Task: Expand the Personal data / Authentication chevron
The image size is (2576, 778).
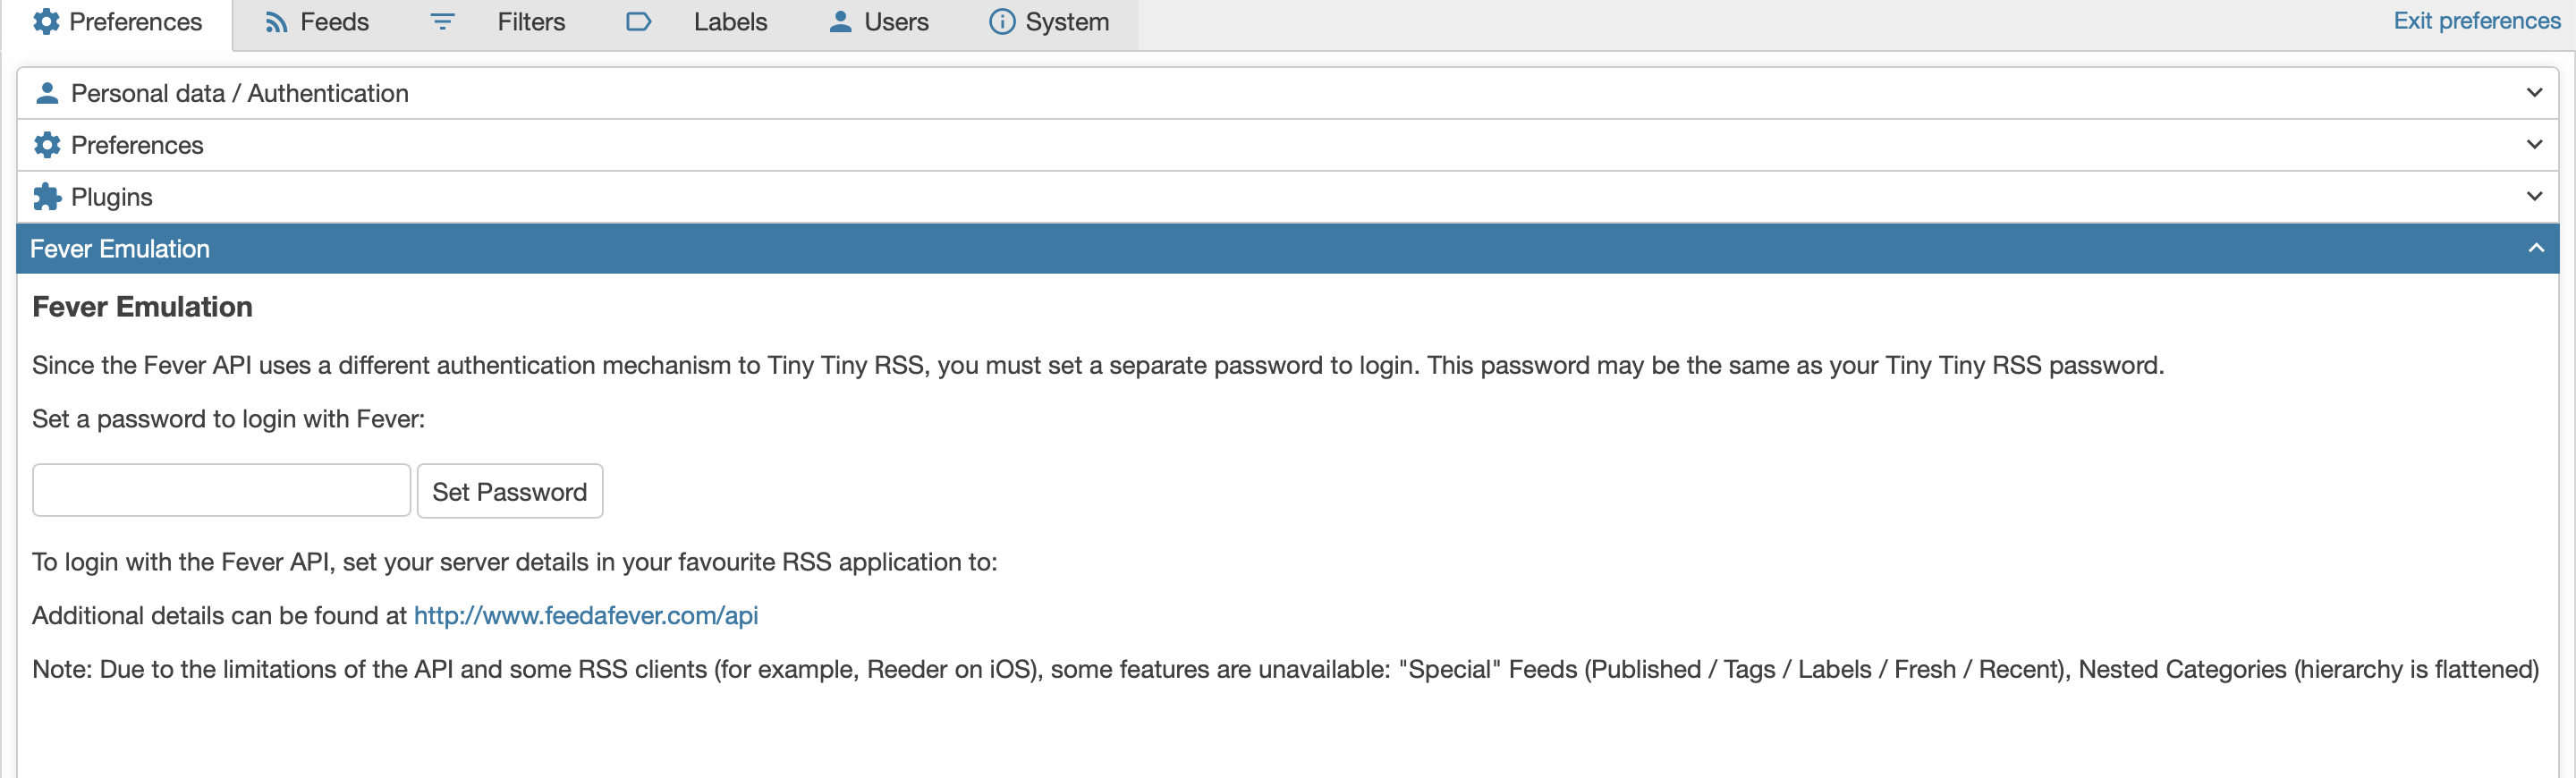Action: pos(2534,93)
